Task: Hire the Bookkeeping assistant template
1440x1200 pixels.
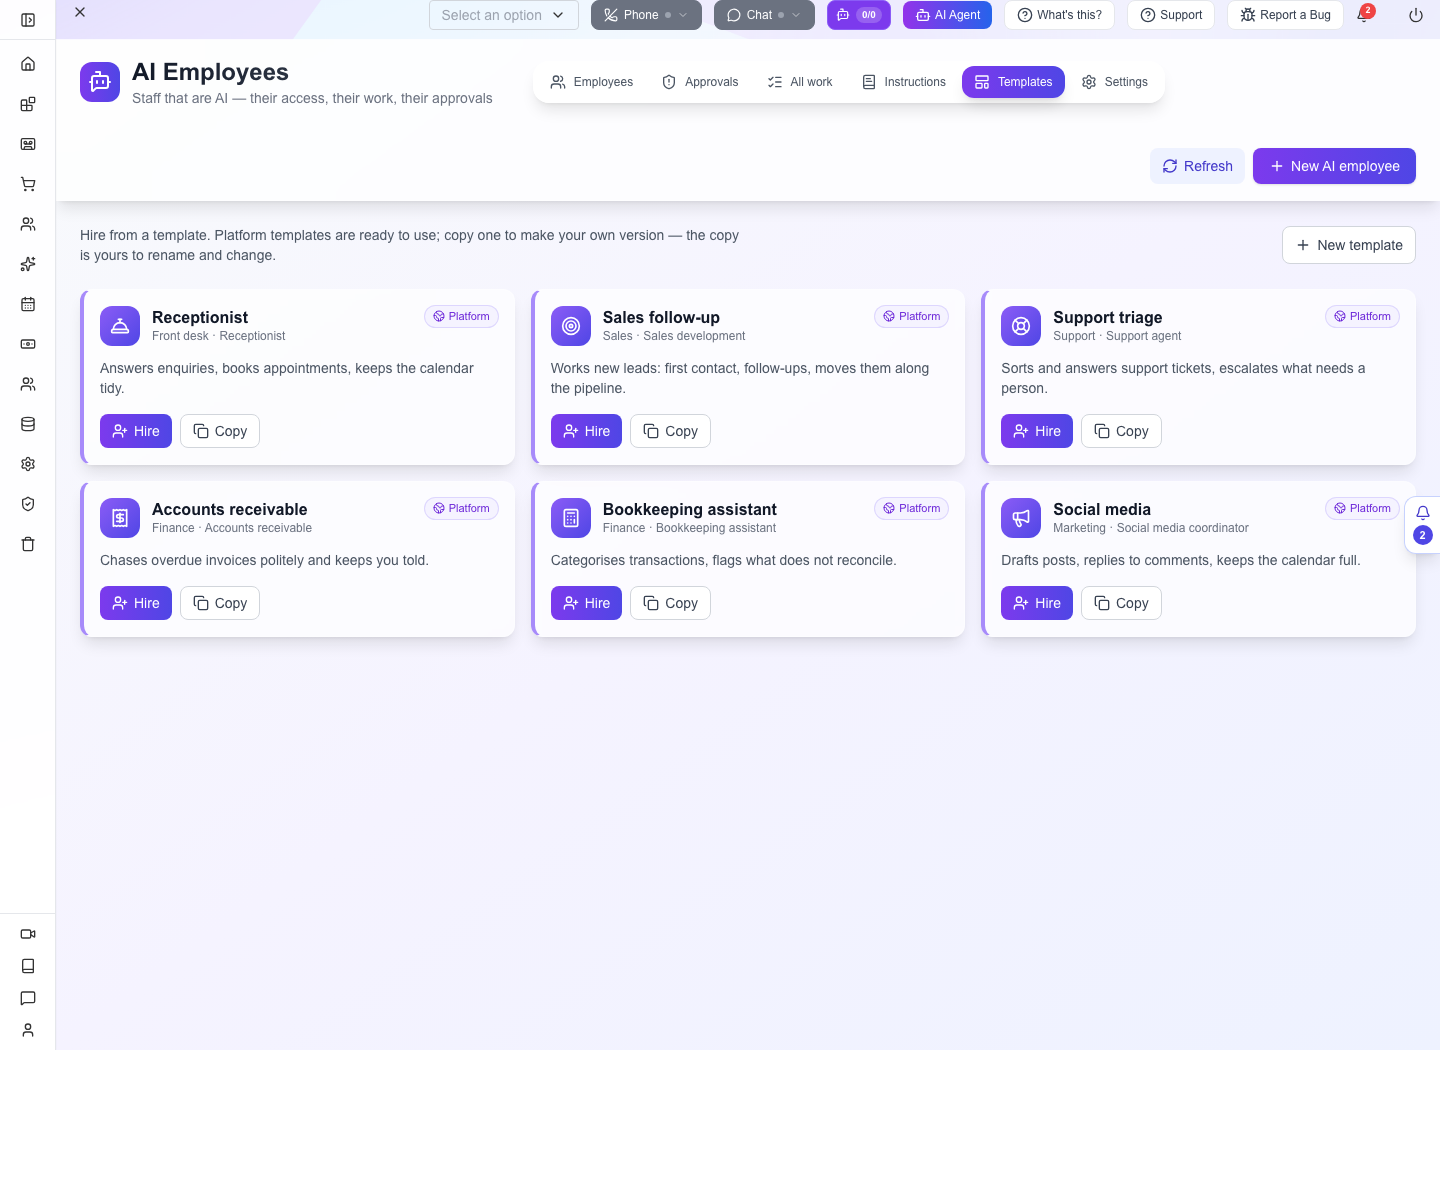Action: click(x=586, y=603)
